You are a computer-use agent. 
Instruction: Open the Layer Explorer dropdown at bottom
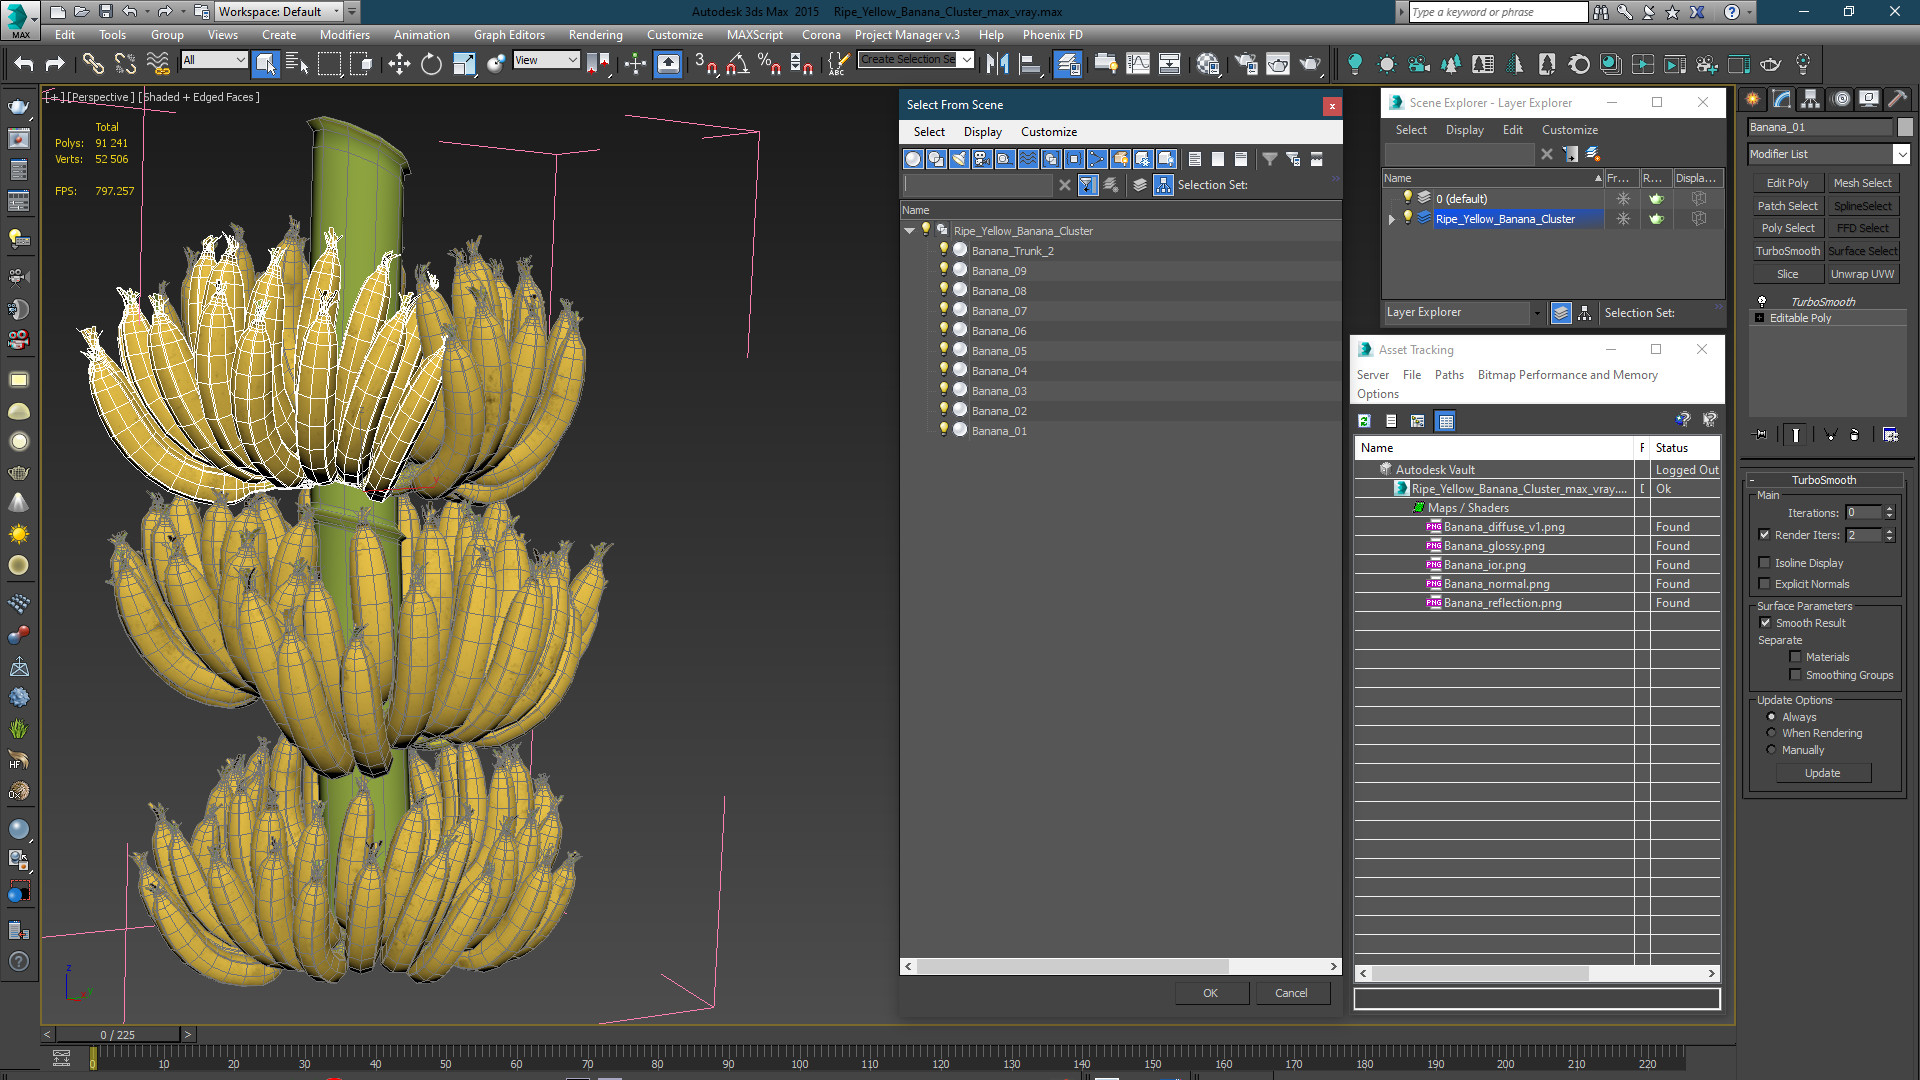(x=1537, y=313)
